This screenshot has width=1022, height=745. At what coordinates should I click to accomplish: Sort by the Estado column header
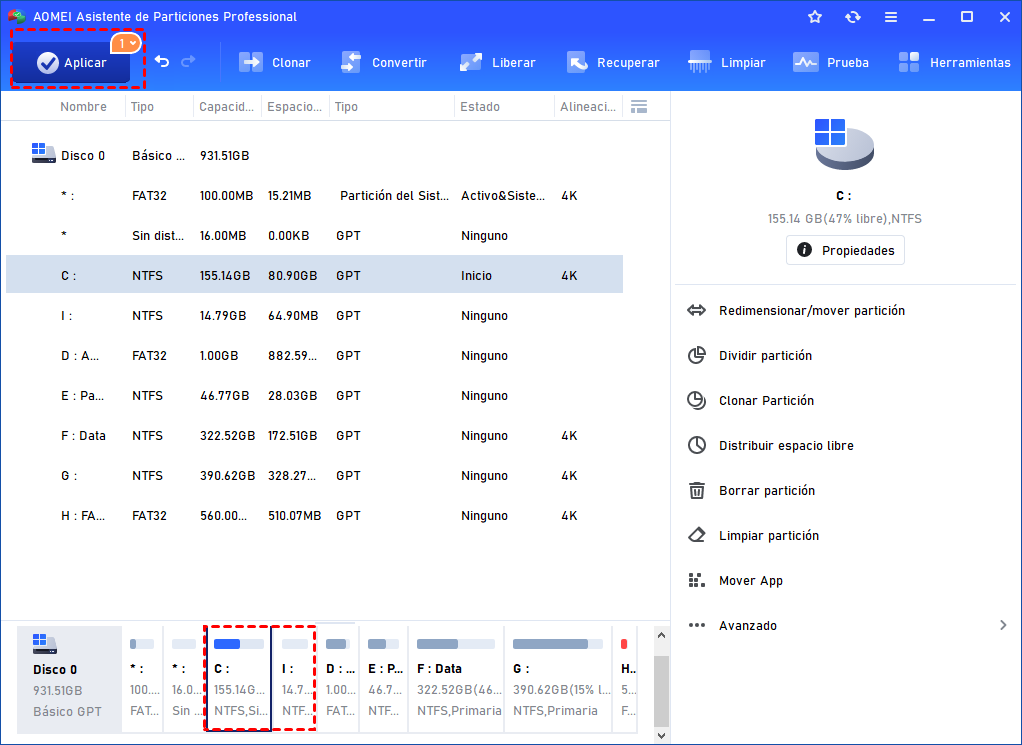click(480, 107)
